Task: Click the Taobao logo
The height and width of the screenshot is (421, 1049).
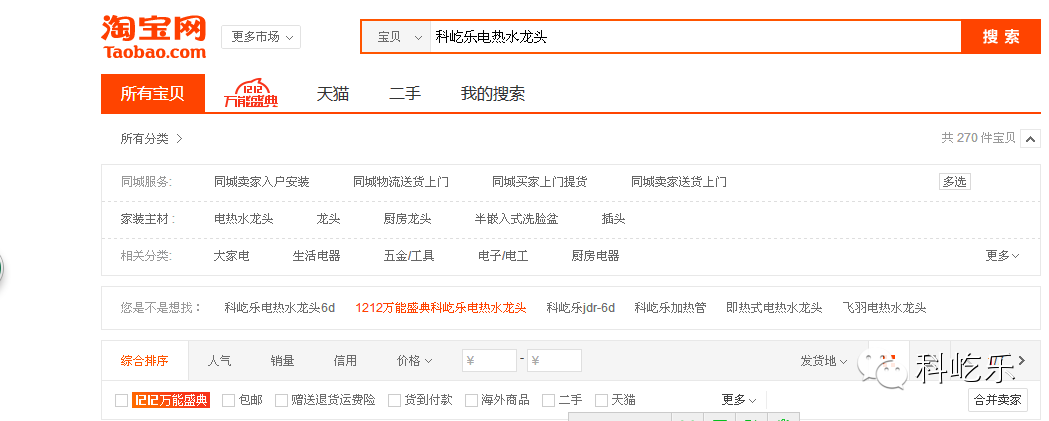Action: (154, 36)
